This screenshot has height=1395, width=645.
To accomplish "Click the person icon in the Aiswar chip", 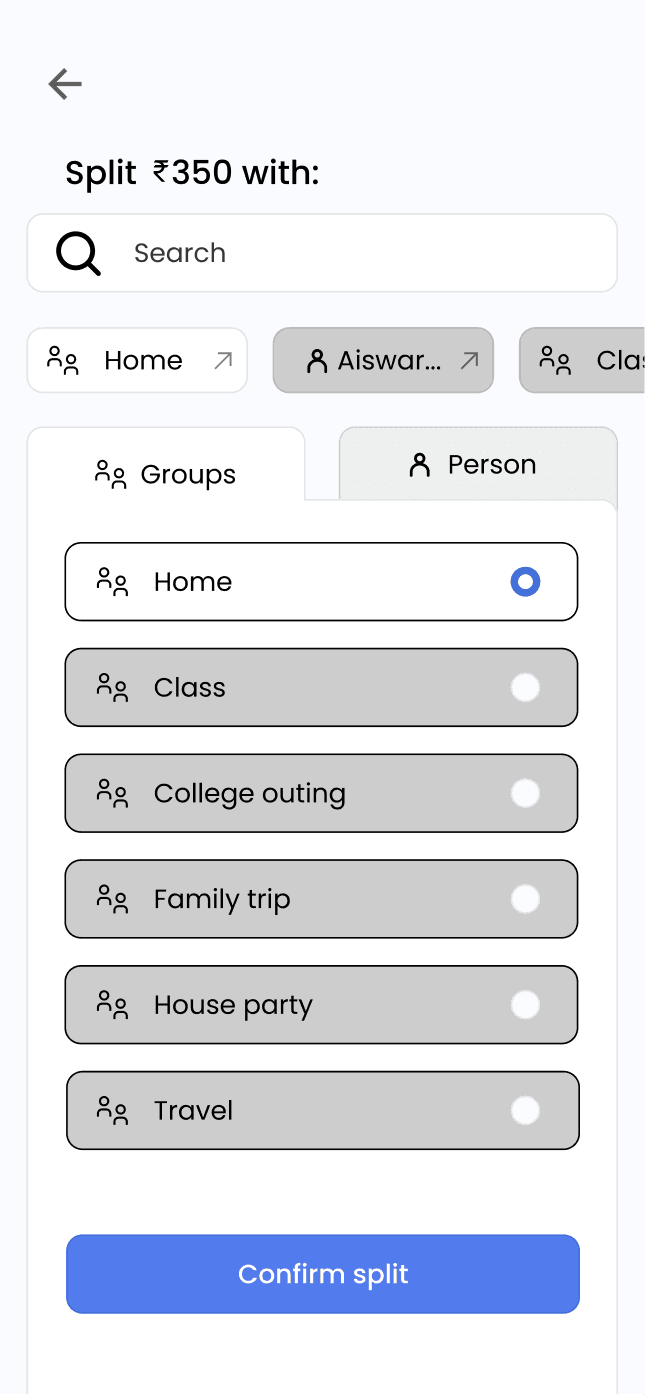I will (x=317, y=360).
